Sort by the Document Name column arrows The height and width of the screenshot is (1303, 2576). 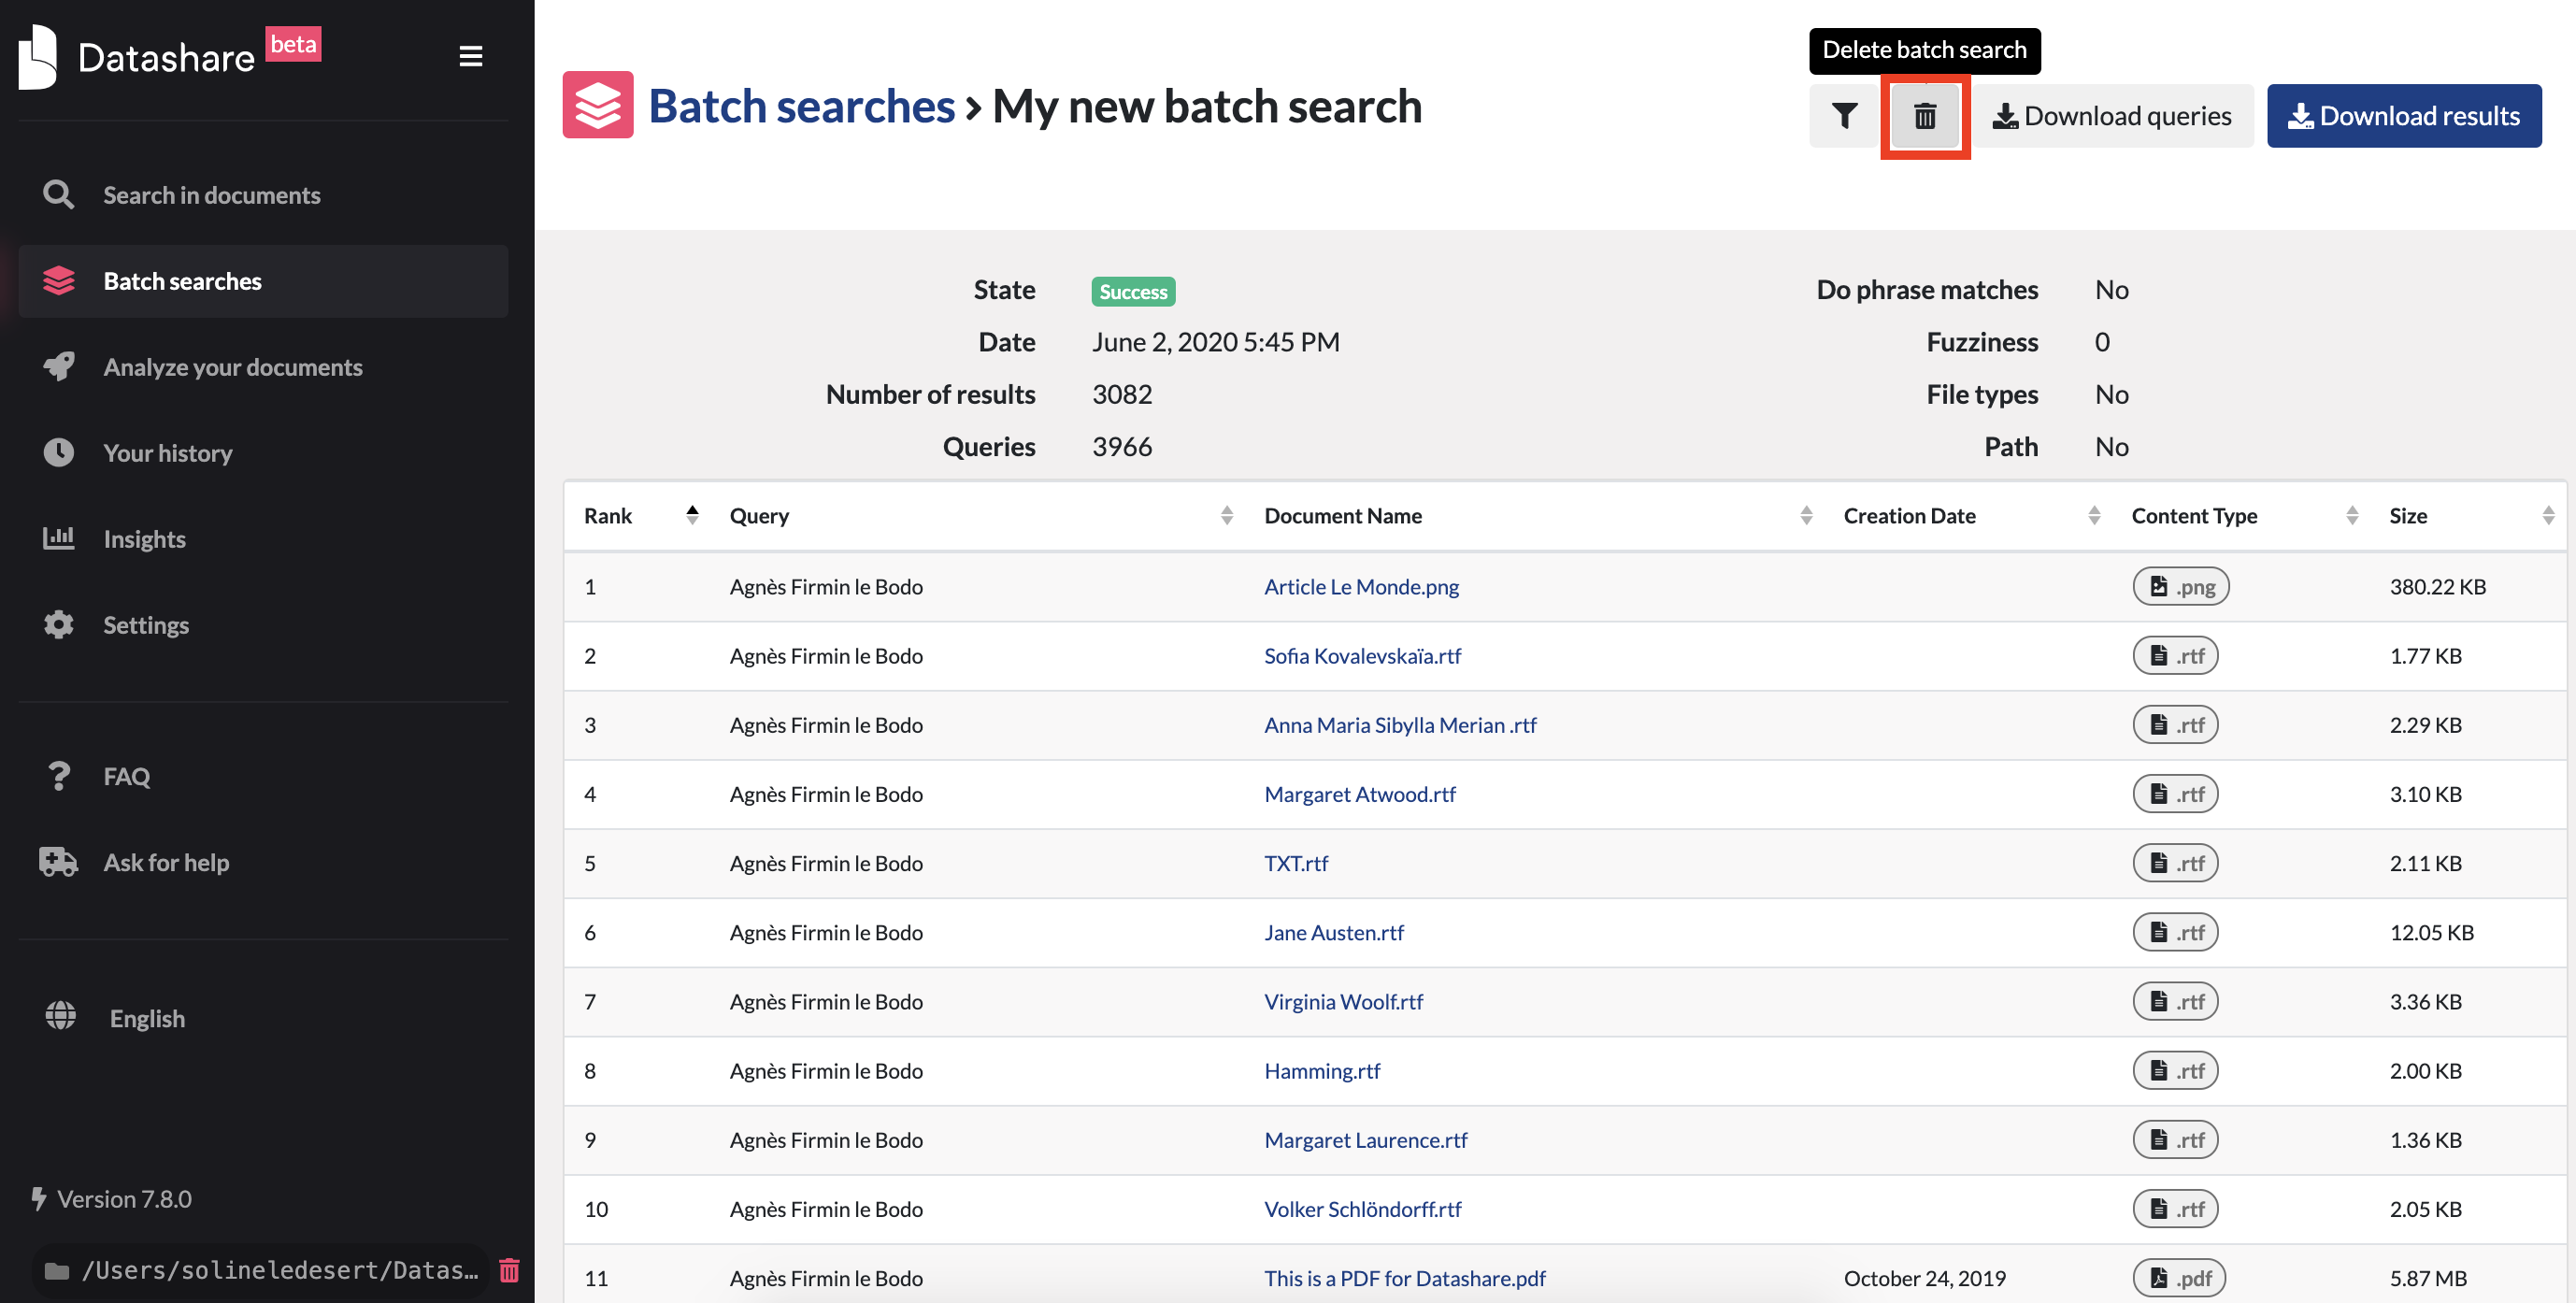(1806, 515)
